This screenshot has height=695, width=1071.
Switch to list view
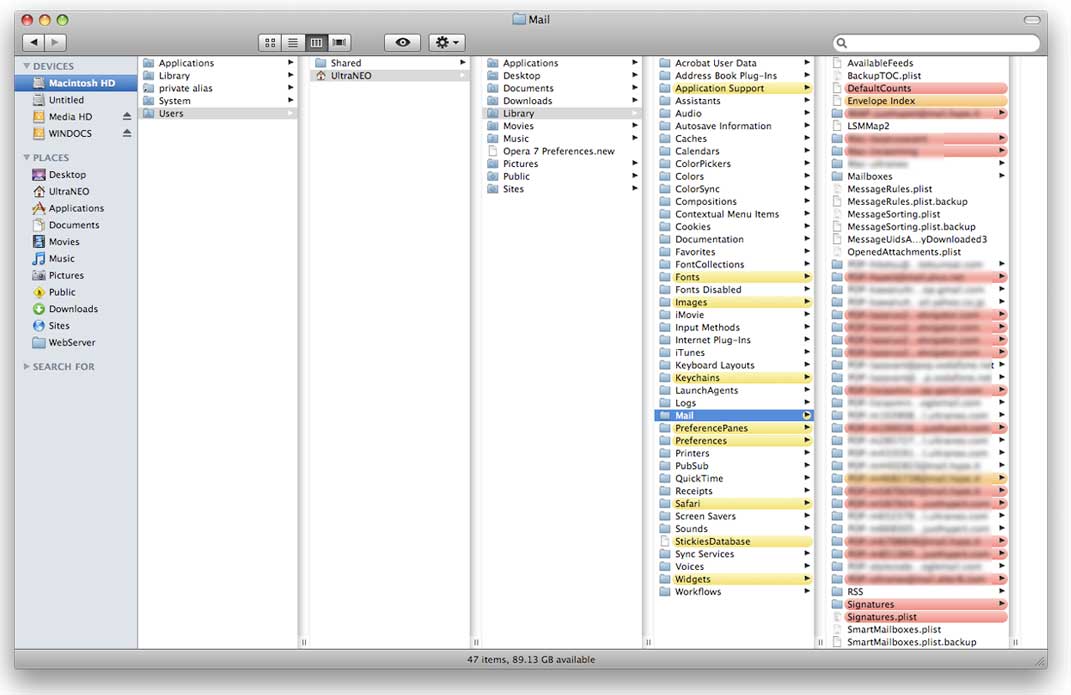point(293,42)
